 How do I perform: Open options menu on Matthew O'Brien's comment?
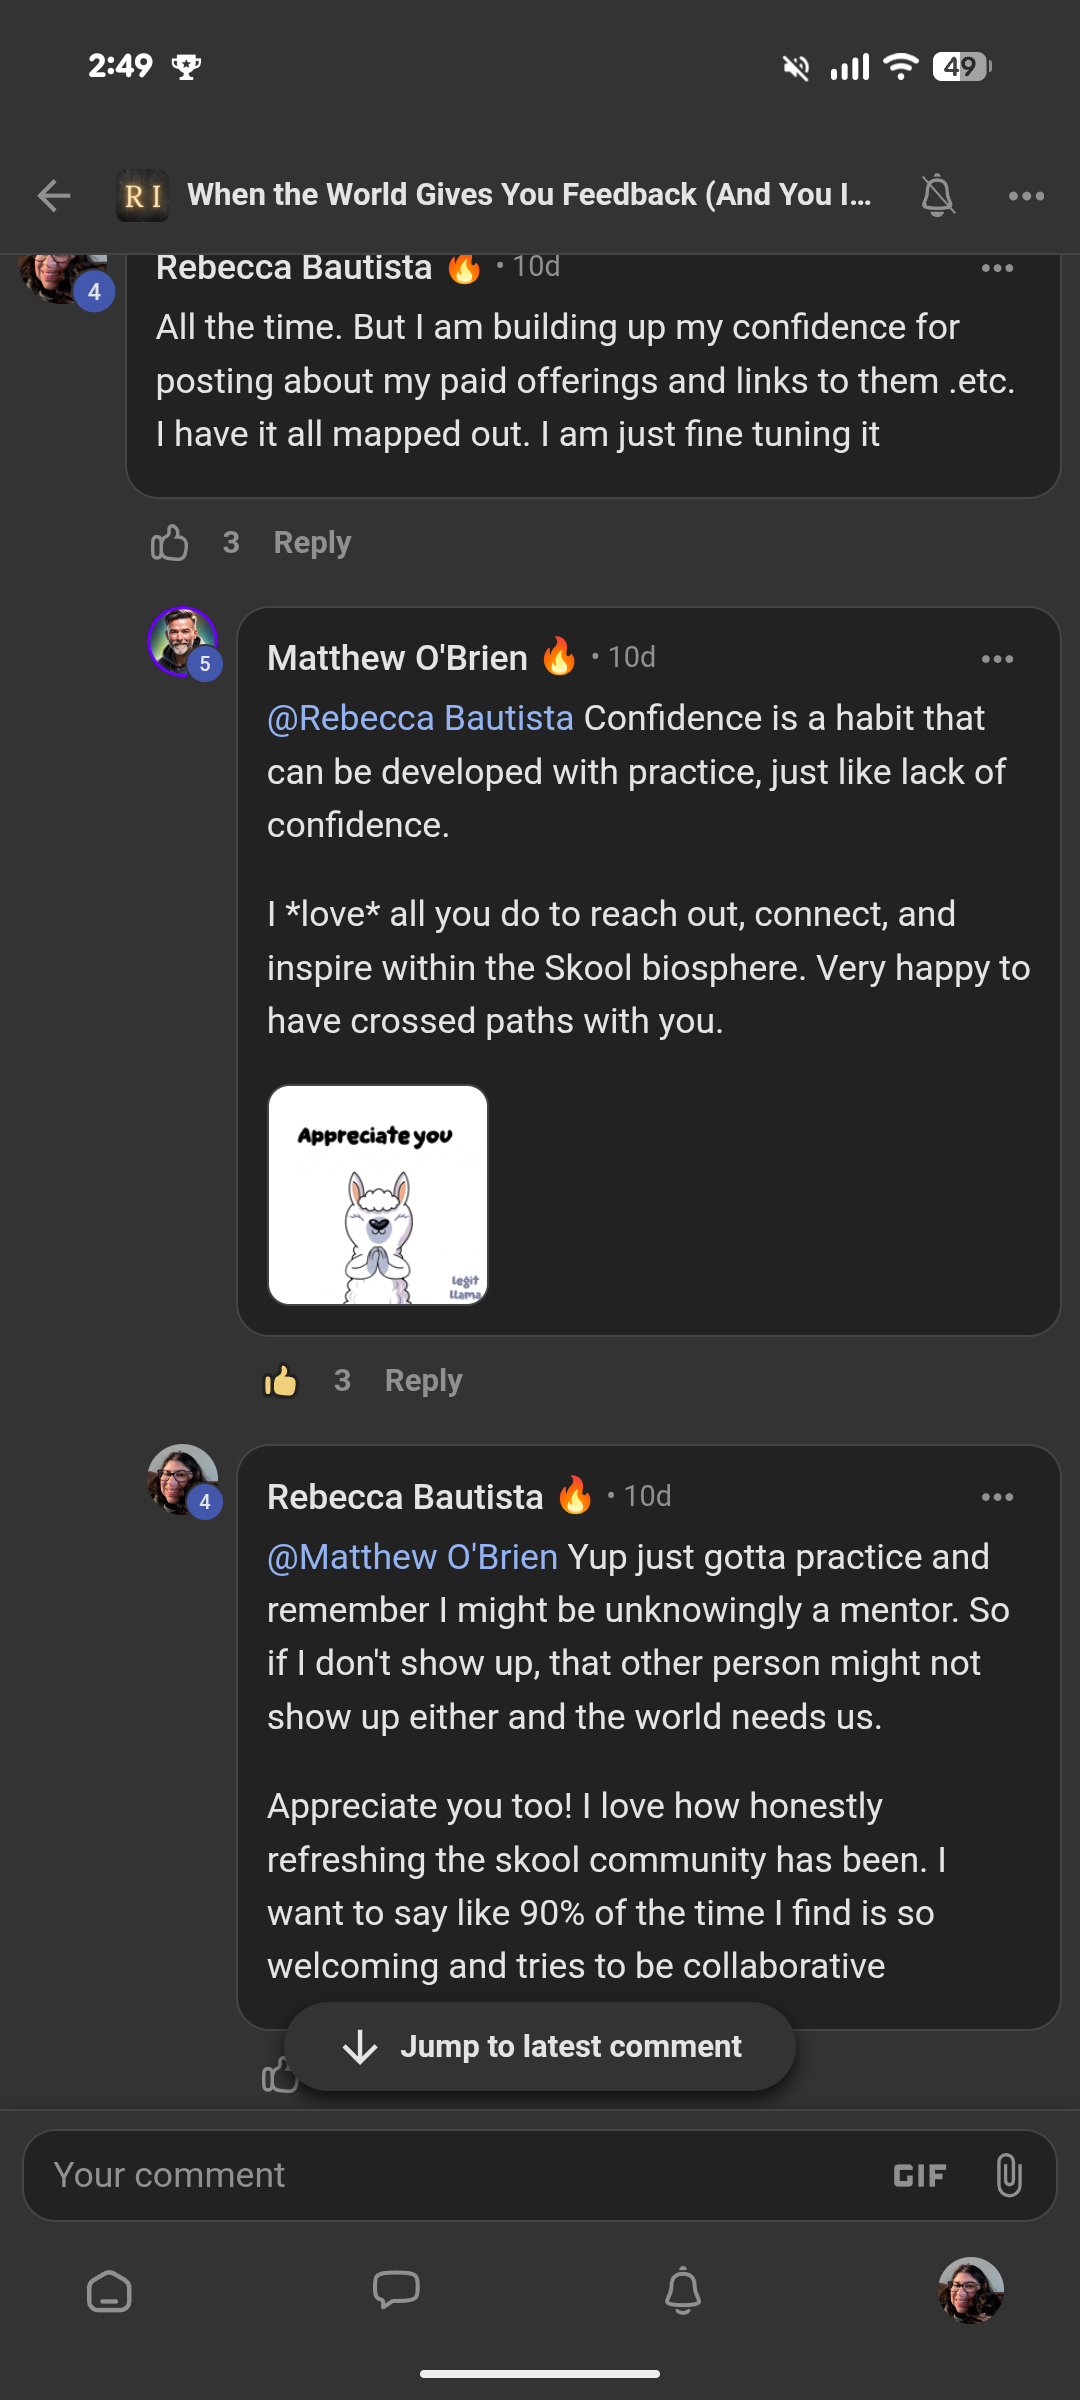[x=997, y=659]
